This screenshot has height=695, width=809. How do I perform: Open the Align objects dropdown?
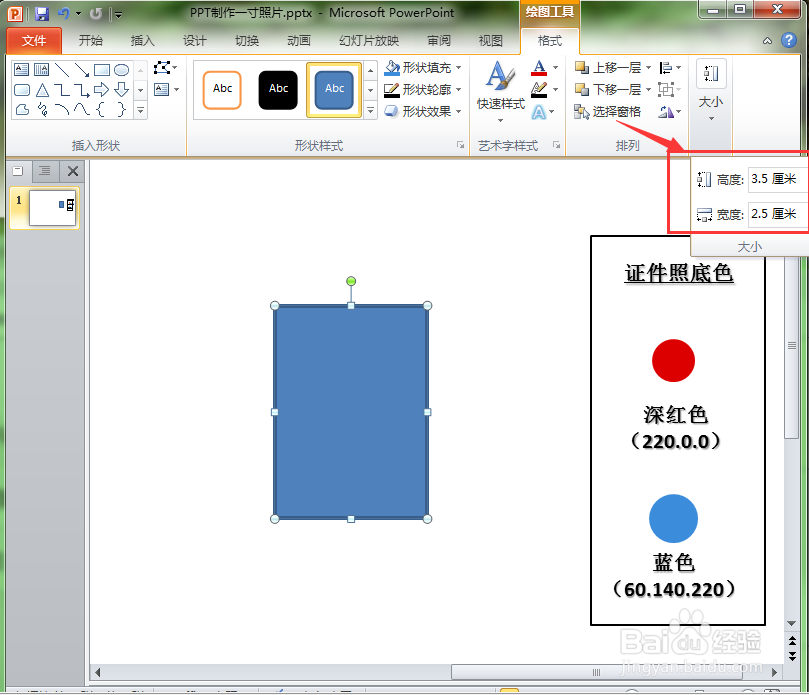[669, 68]
